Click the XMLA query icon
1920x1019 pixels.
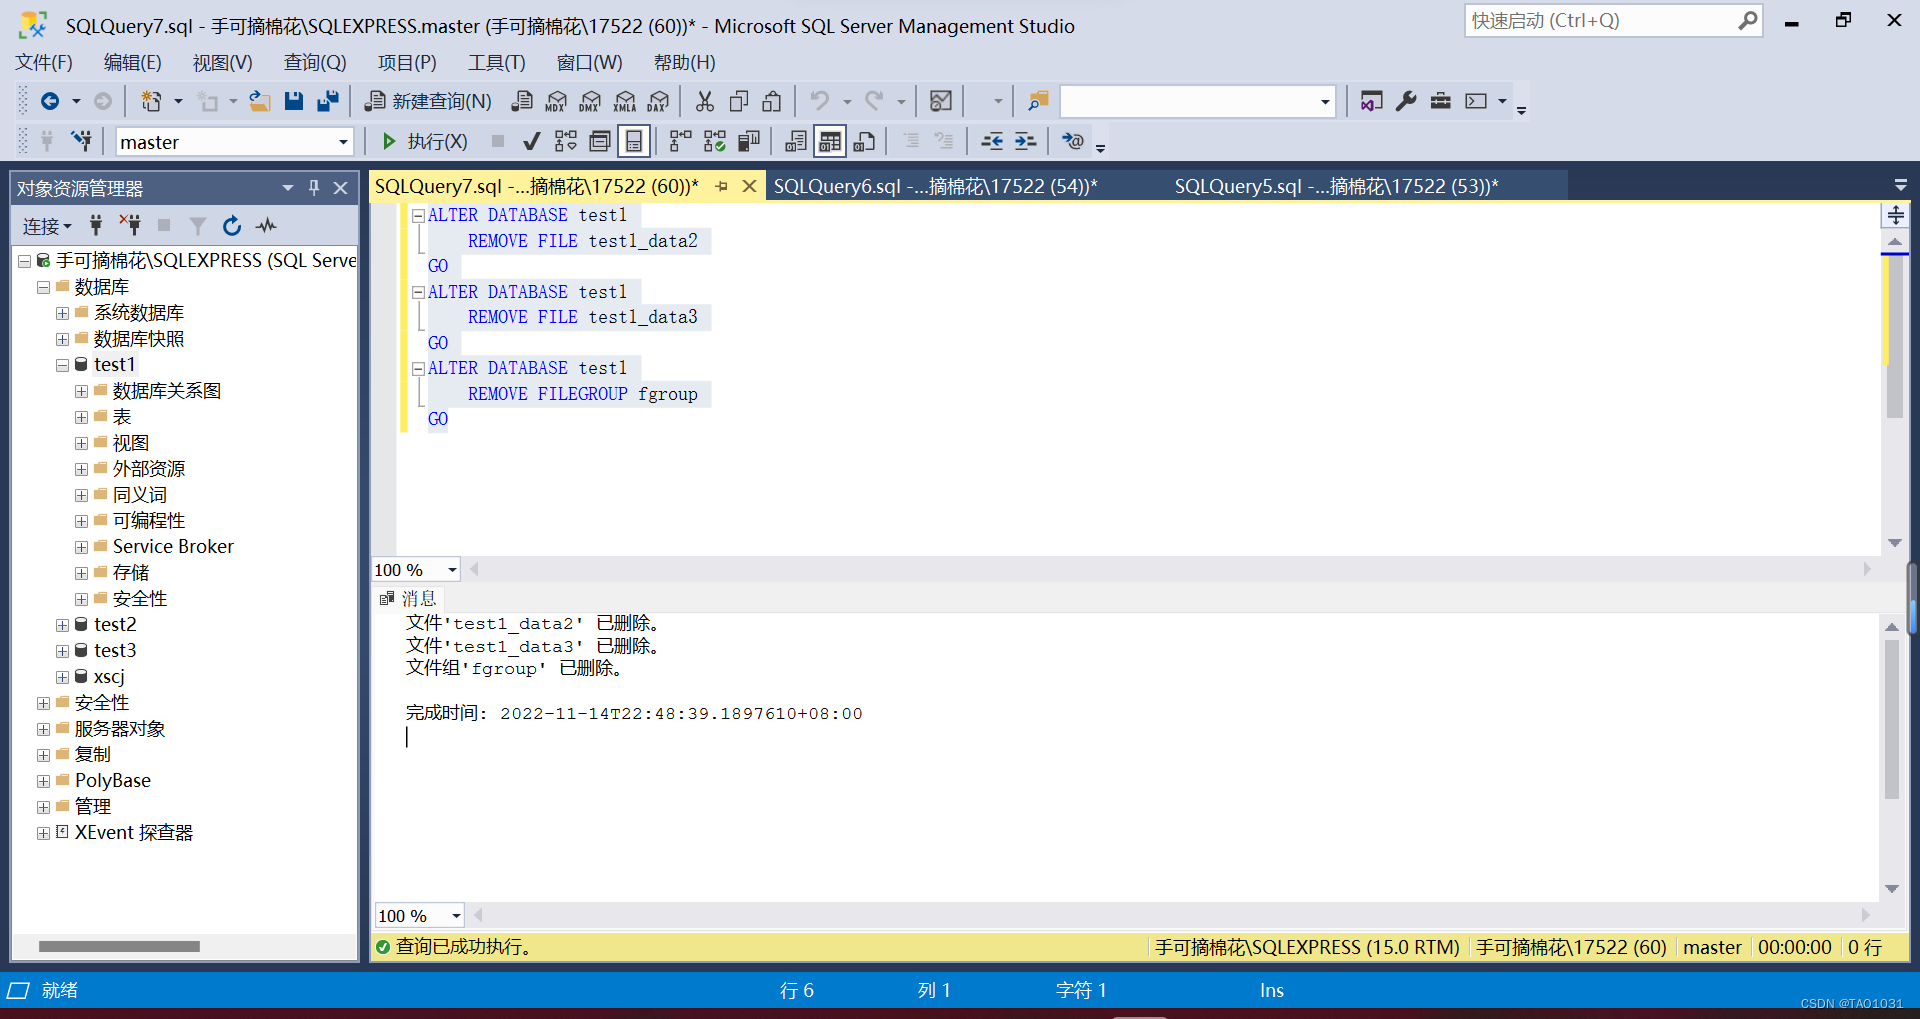coord(625,101)
